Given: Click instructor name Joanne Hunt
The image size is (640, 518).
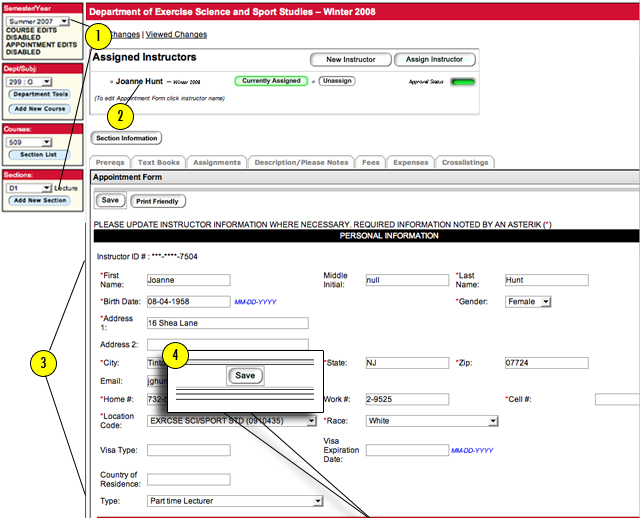Looking at the screenshot, I should click(x=139, y=81).
